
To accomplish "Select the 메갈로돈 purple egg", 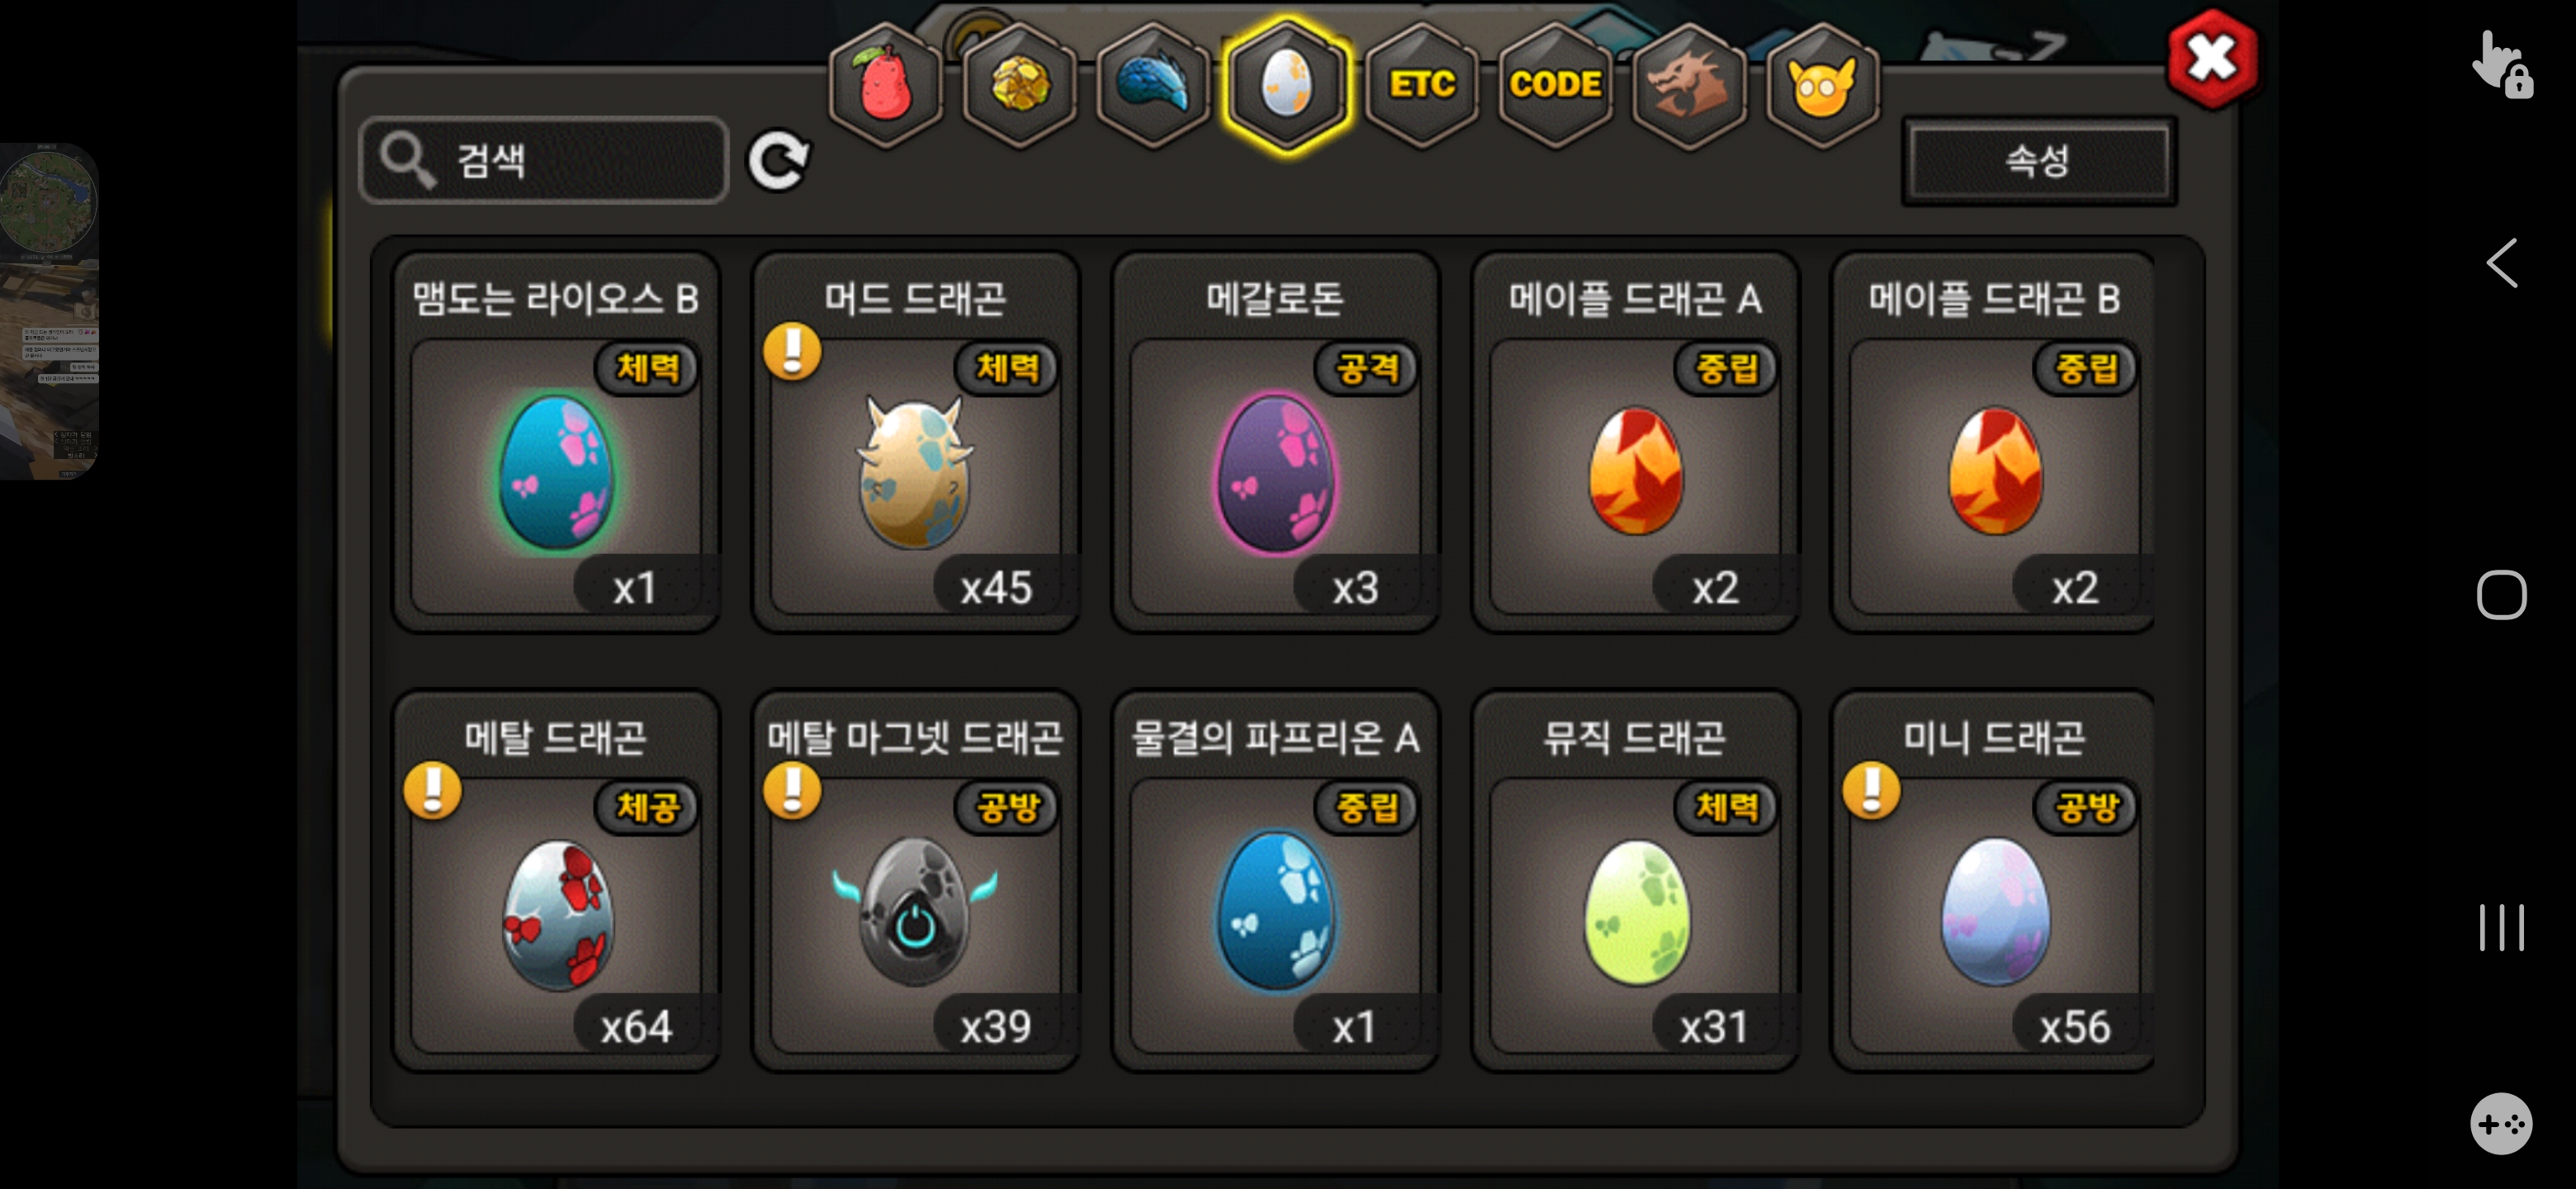I will [x=1275, y=441].
